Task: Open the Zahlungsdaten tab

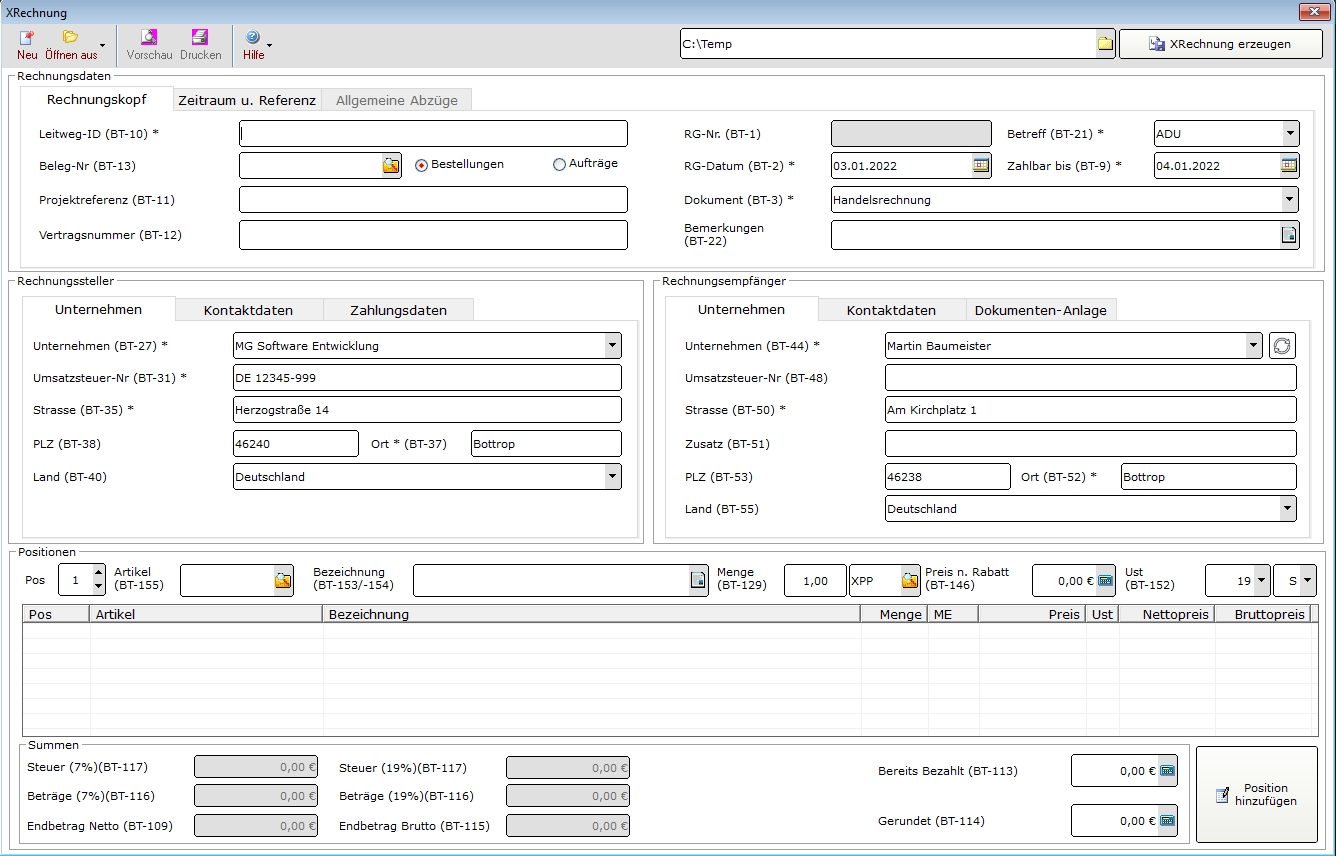Action: 398,310
